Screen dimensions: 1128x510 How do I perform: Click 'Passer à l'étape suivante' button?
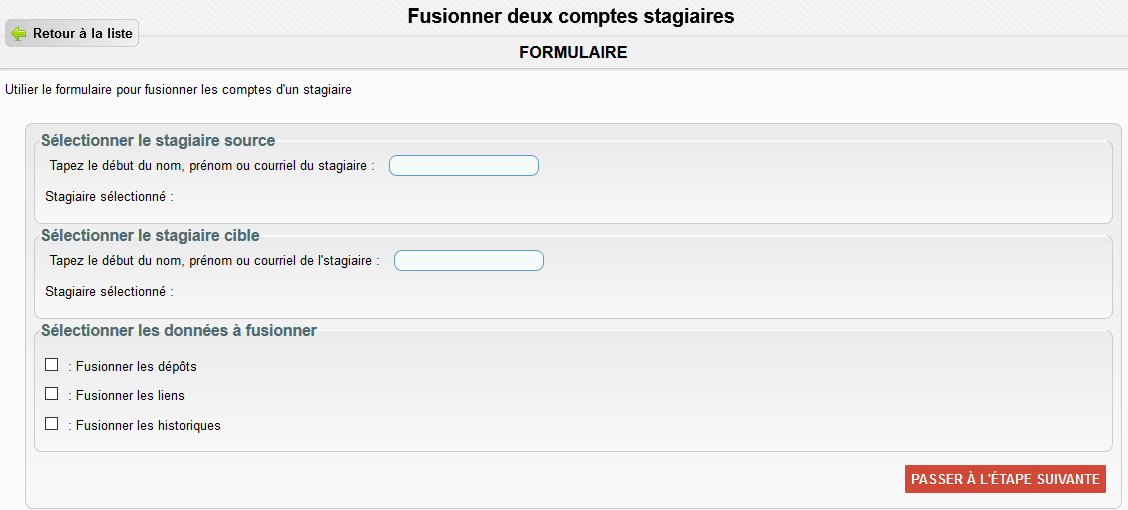click(1005, 479)
